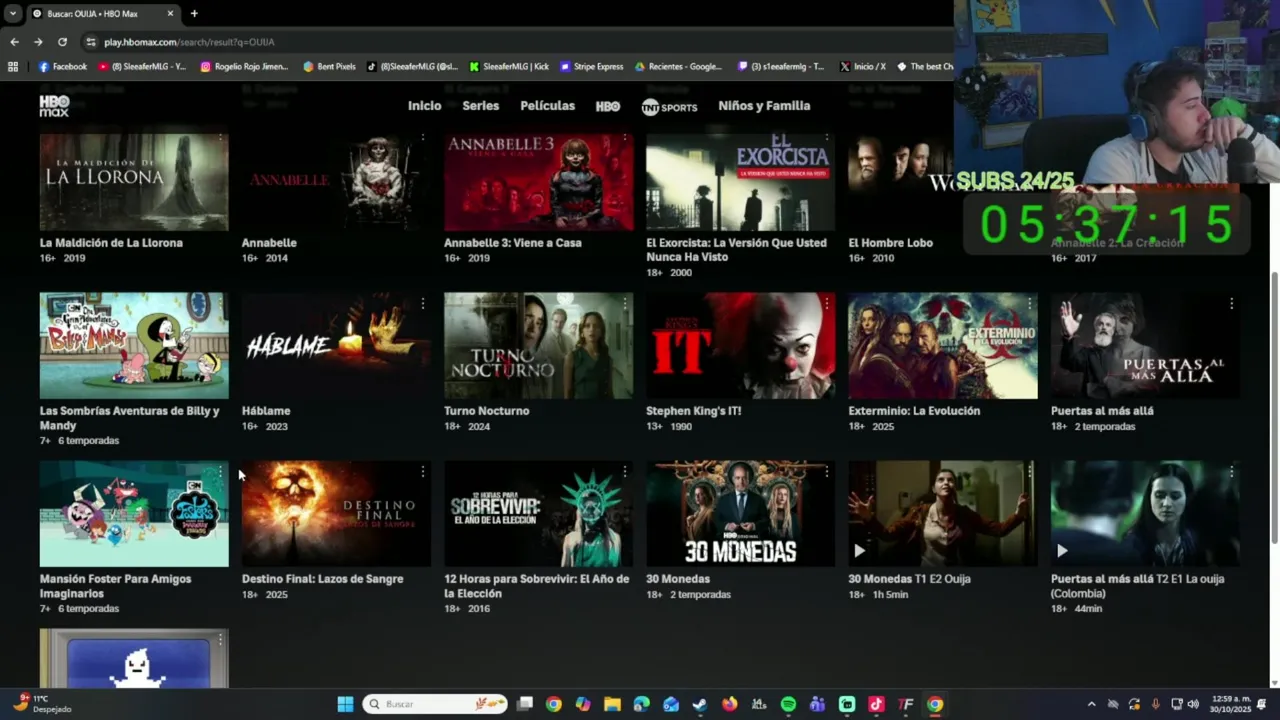Open the HBO hub icon in navigation
Screen dimensions: 1280x720
tap(608, 106)
